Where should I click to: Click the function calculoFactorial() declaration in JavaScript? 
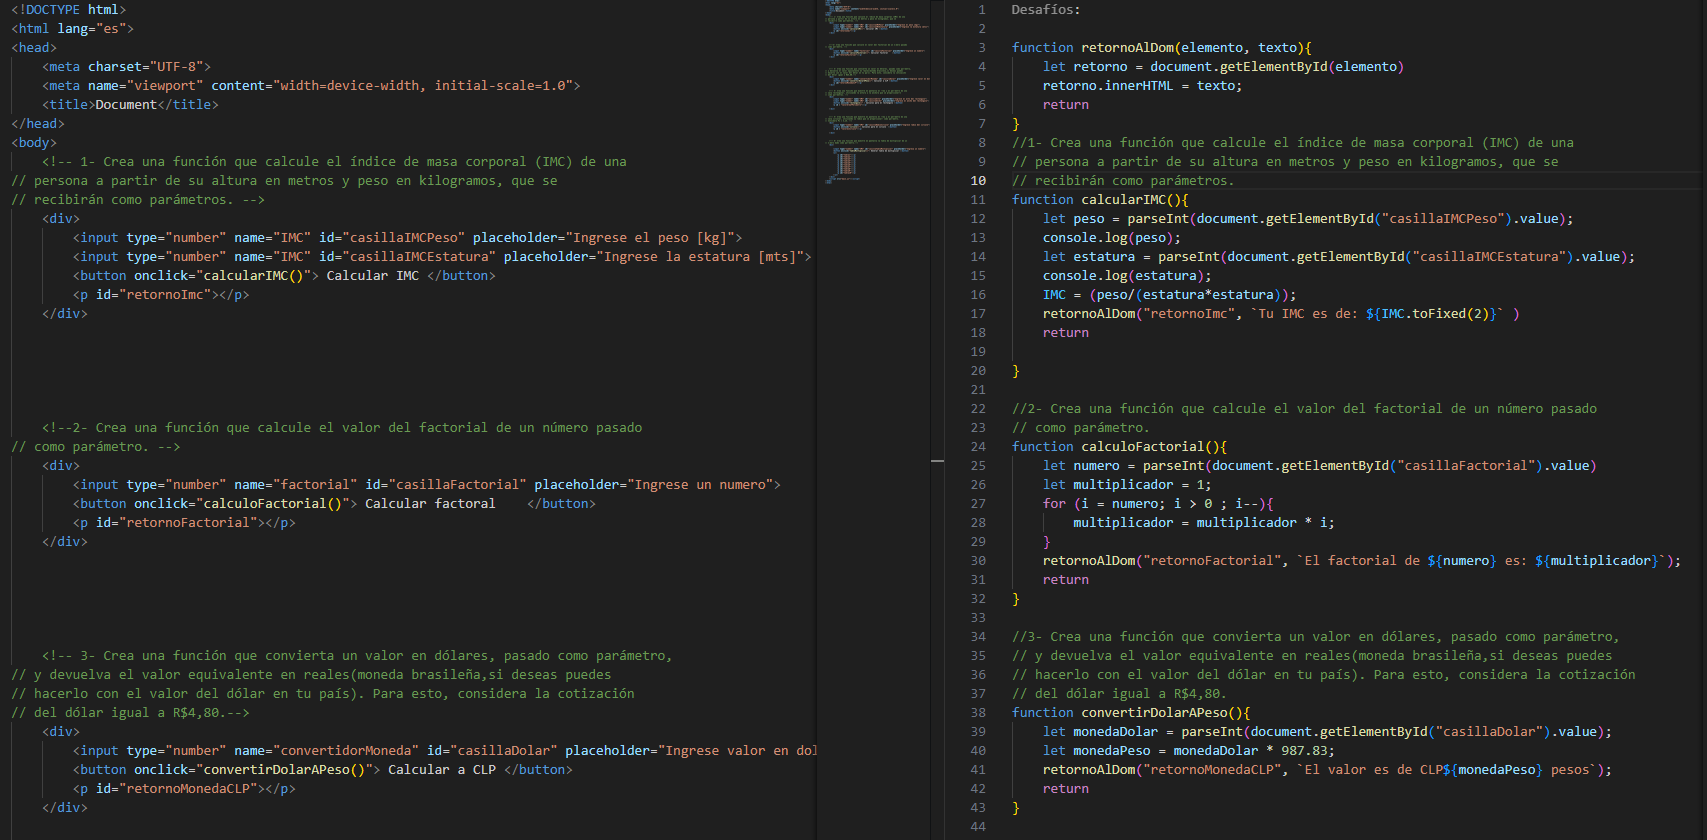(1119, 447)
